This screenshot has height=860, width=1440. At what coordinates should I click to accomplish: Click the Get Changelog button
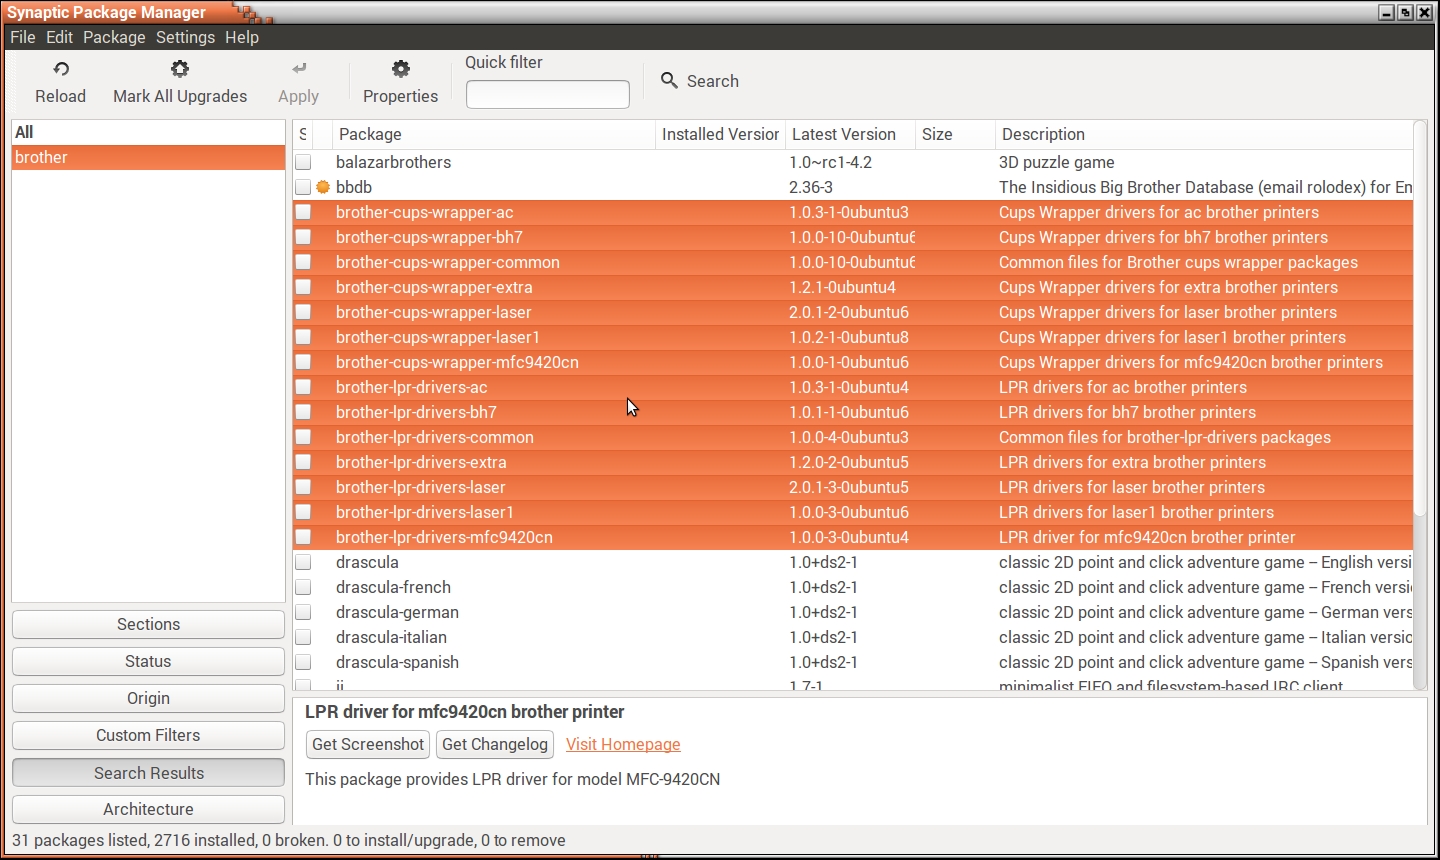(x=495, y=744)
